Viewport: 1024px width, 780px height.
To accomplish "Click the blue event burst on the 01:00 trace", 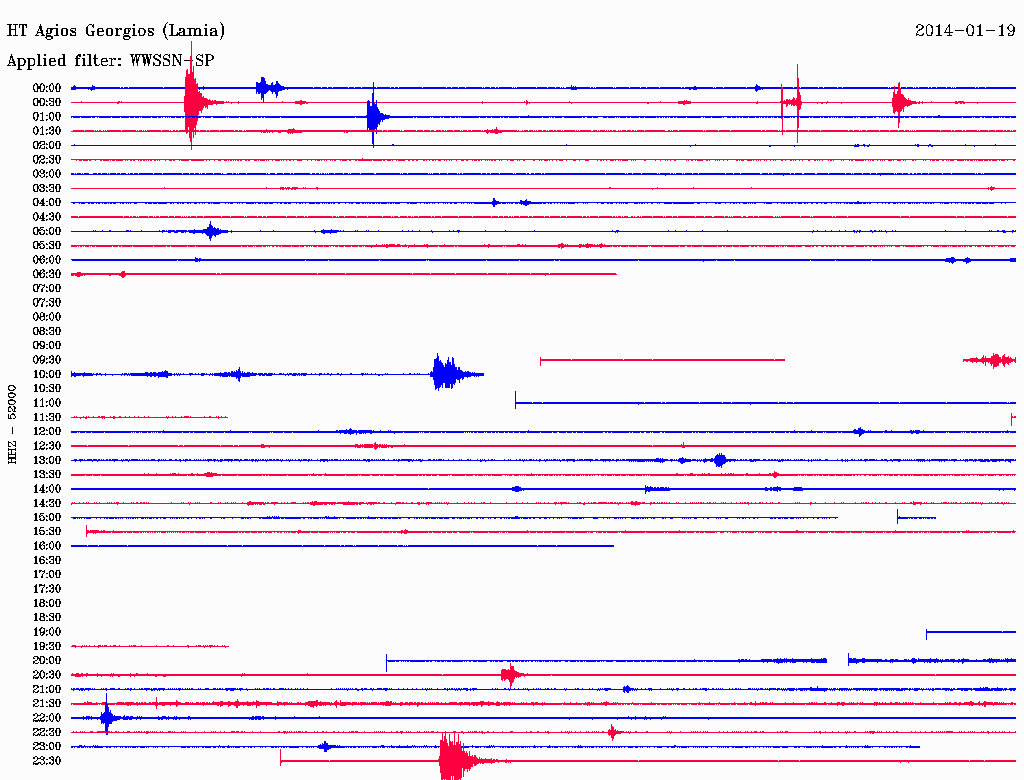I will (x=376, y=117).
